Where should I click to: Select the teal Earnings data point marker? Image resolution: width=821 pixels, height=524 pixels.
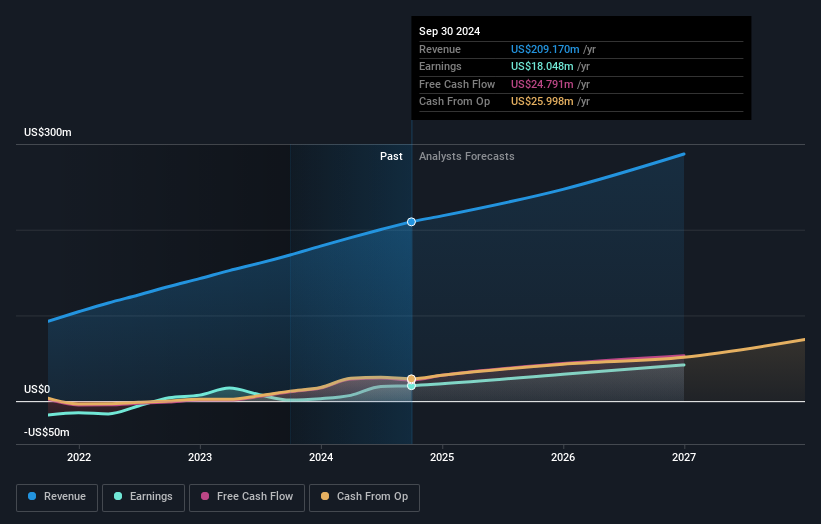pyautogui.click(x=412, y=386)
